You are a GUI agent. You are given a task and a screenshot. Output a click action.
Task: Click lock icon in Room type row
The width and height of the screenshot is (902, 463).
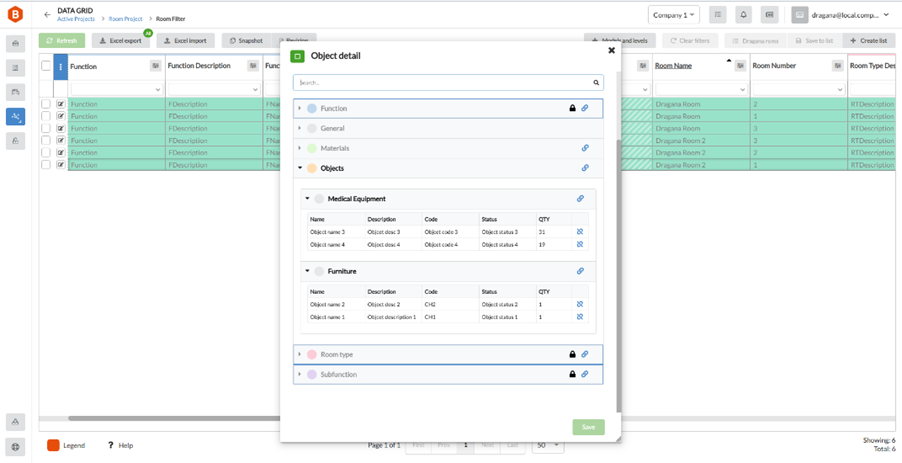coord(572,354)
